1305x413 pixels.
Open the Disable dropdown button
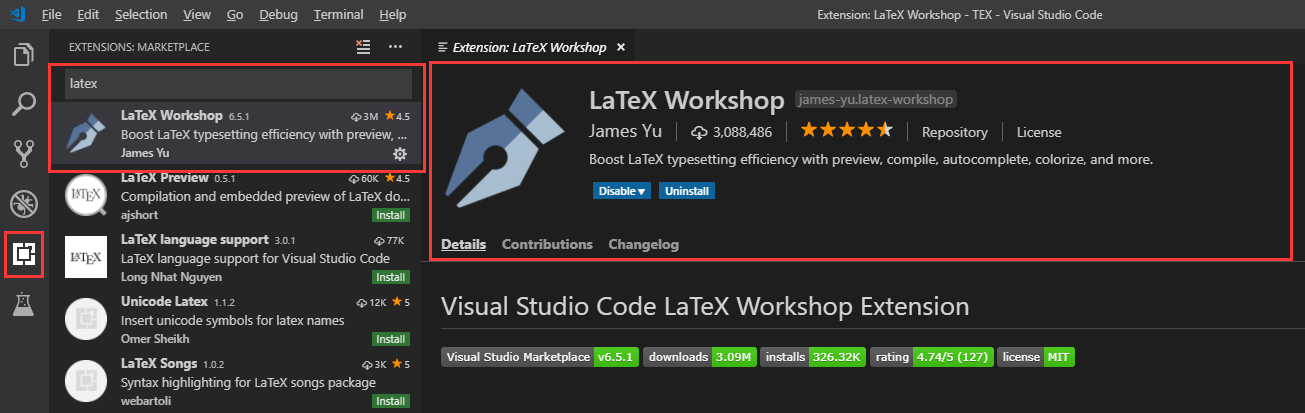point(621,190)
